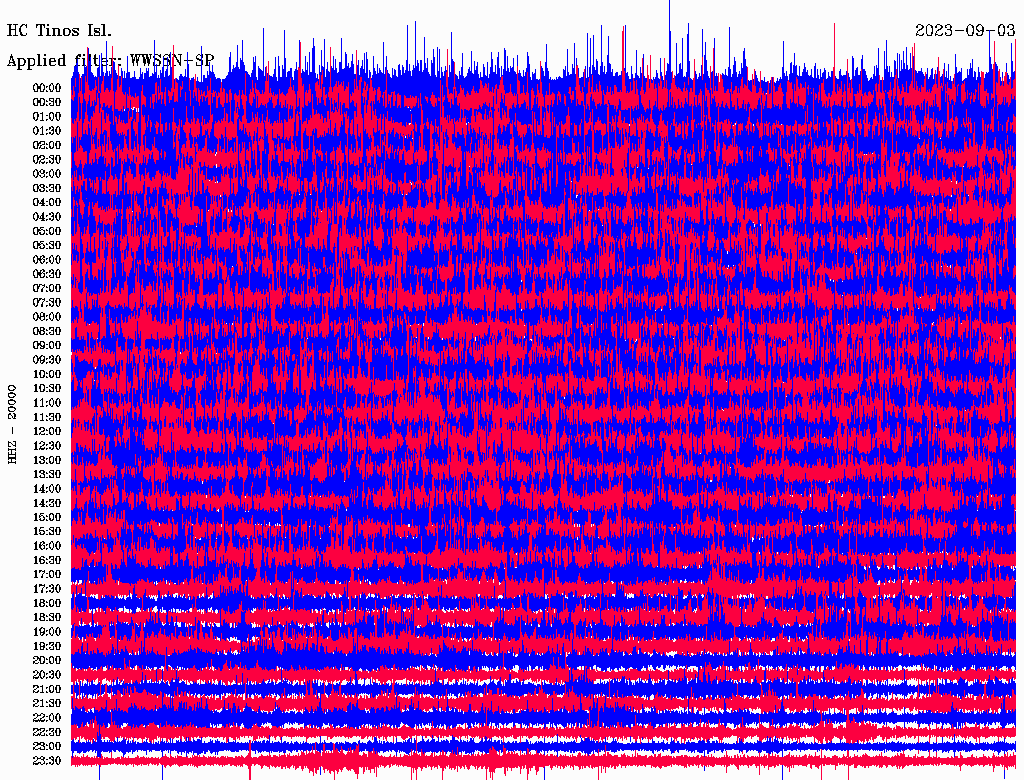Select the 21:30 time row label

pos(47,704)
